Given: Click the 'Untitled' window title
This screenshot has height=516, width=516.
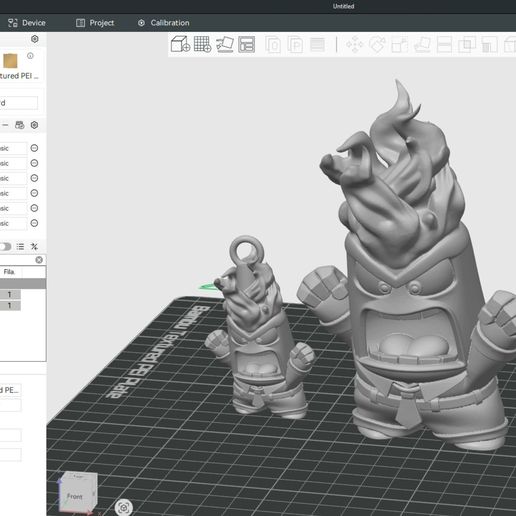Looking at the screenshot, I should pos(343,6).
